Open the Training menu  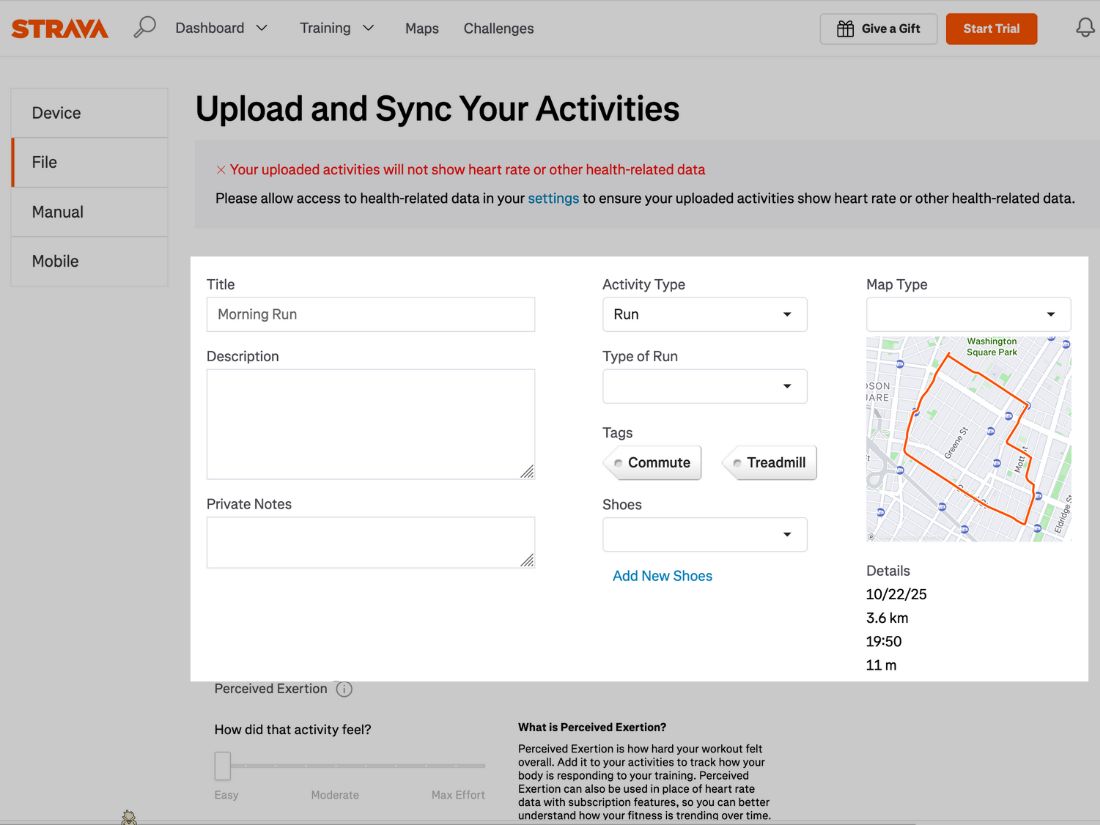[337, 28]
